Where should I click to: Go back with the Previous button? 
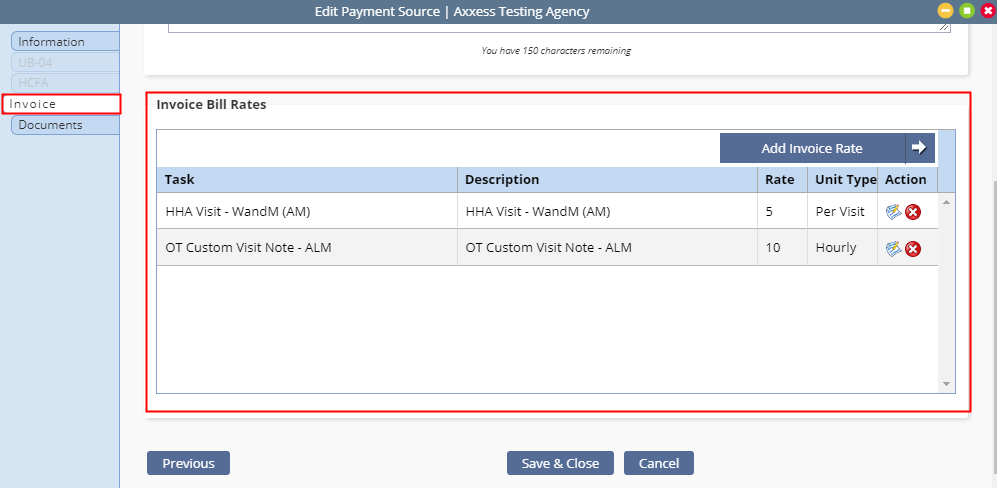[188, 463]
